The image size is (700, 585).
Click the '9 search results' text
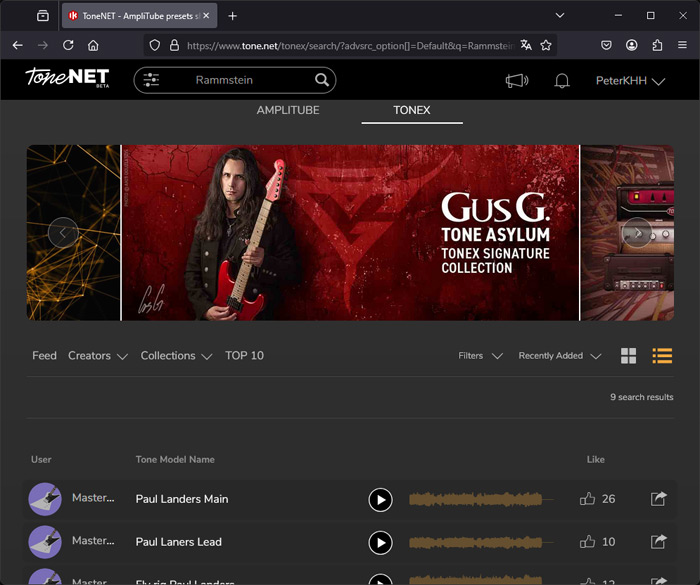[642, 397]
